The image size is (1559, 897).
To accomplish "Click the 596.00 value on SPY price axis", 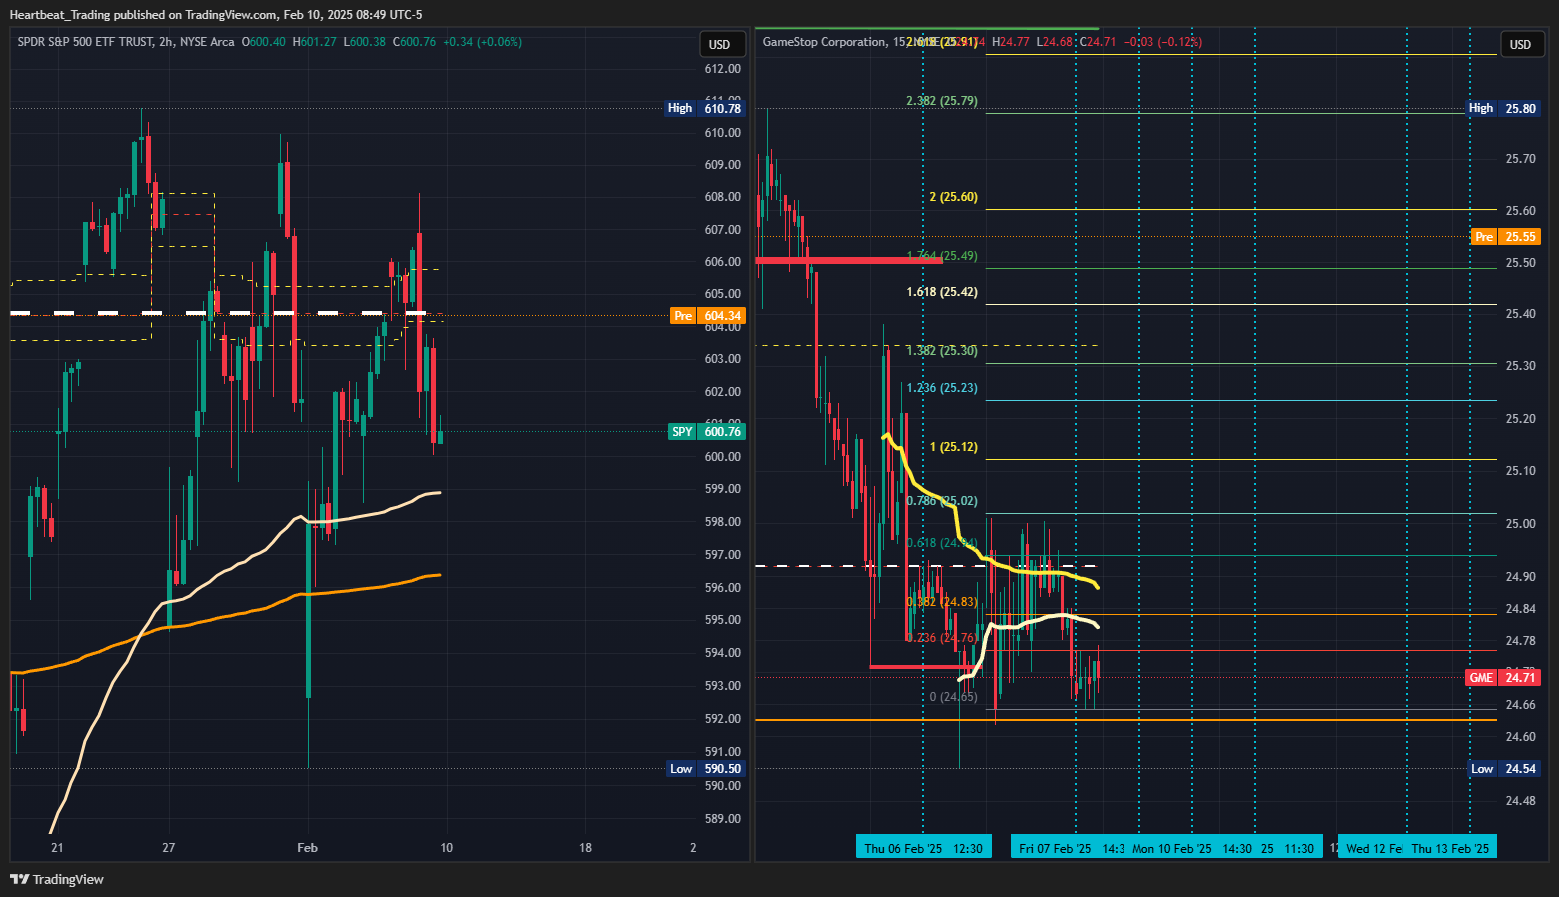I will (723, 588).
